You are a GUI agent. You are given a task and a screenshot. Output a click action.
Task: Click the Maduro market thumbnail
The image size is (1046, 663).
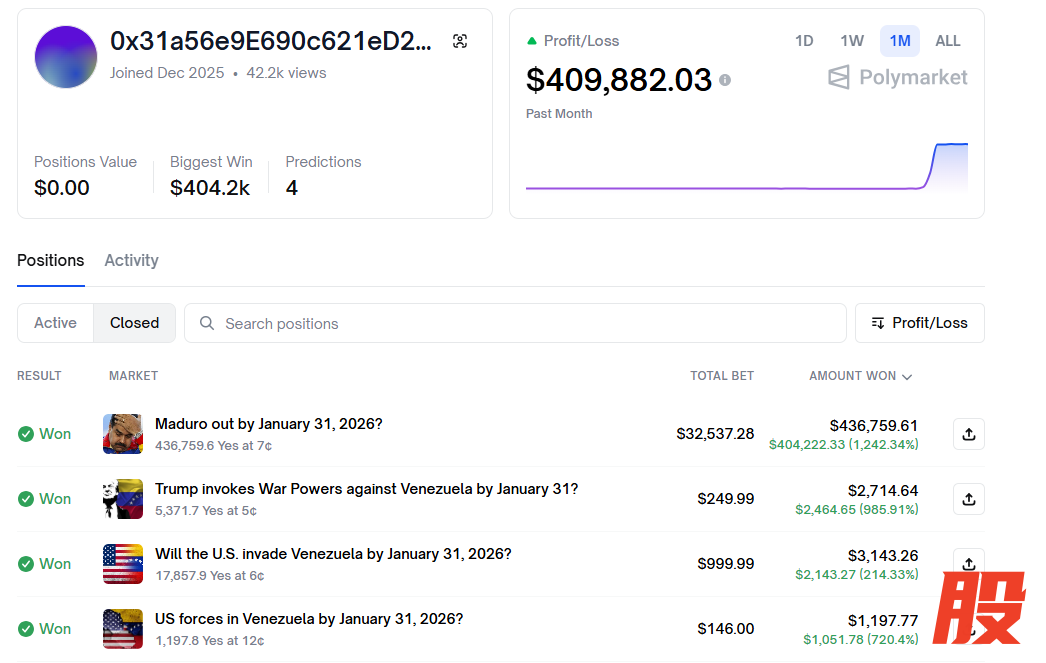123,434
